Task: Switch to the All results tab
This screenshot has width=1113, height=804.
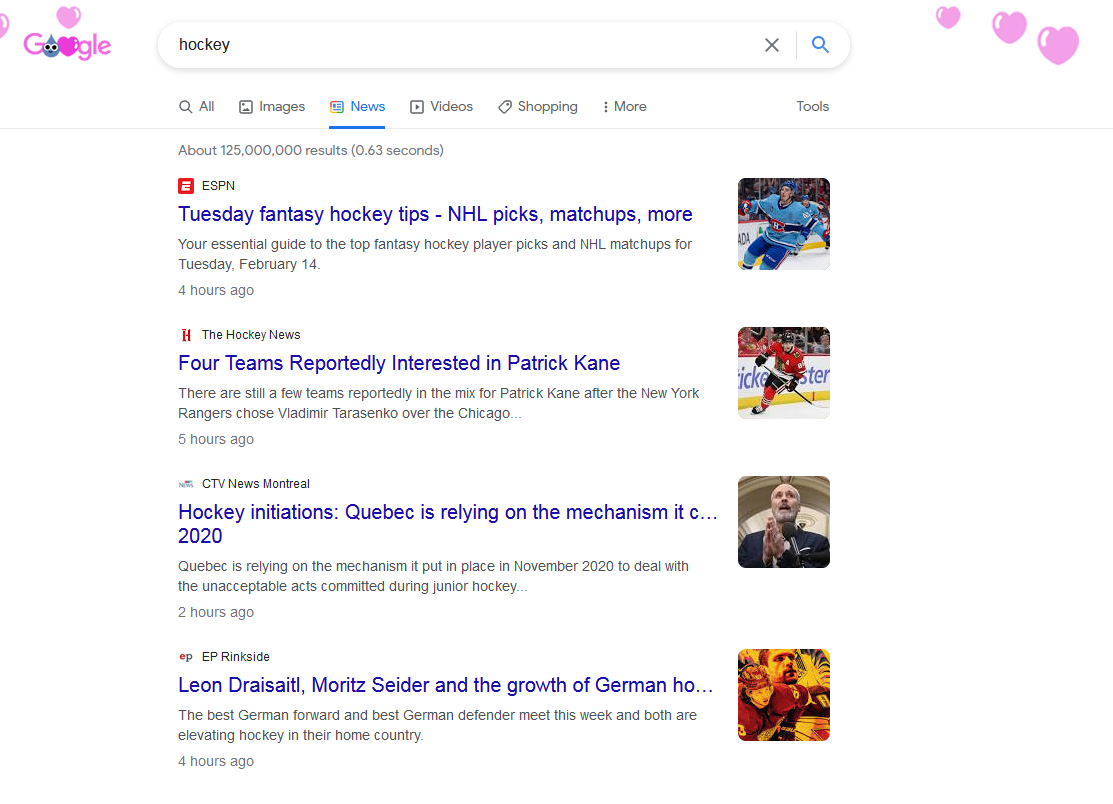Action: click(x=197, y=106)
